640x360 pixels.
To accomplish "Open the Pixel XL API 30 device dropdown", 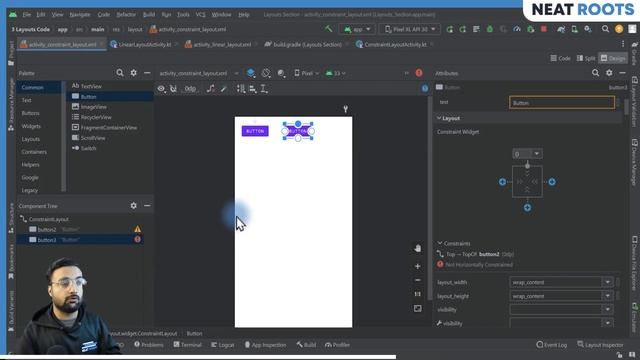I will click(410, 29).
